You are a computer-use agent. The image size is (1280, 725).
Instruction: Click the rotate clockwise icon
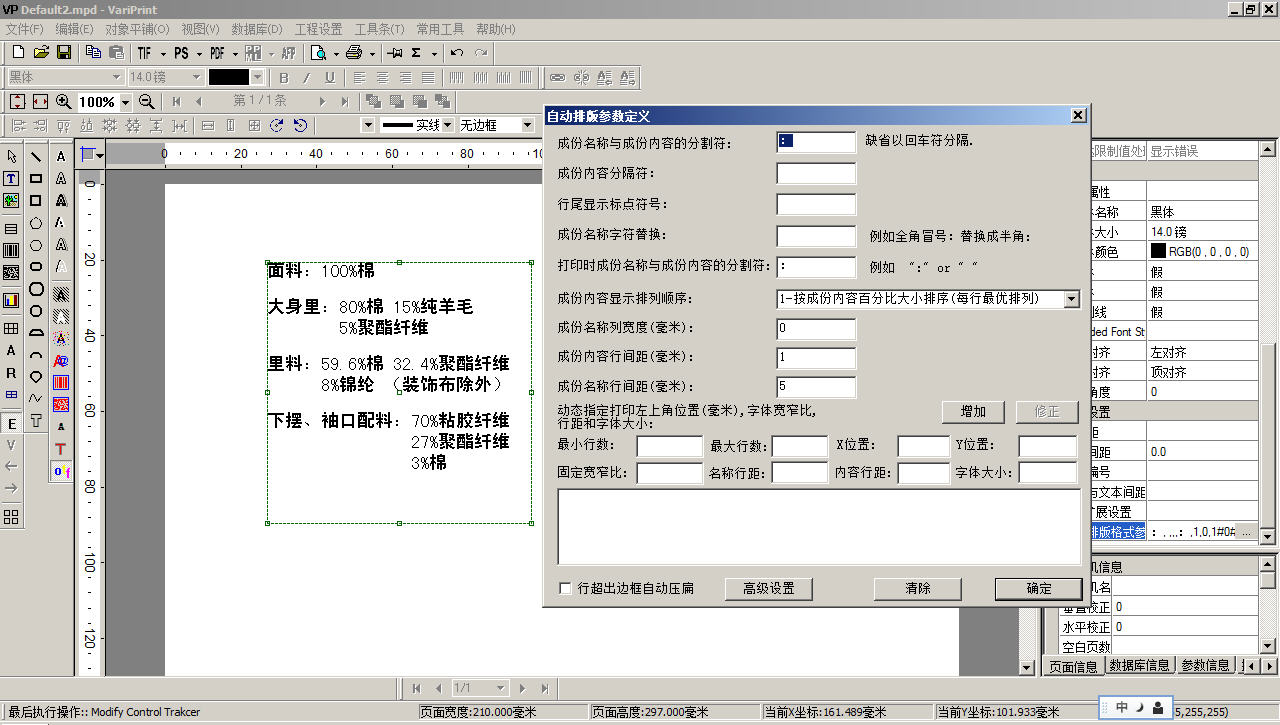[278, 125]
